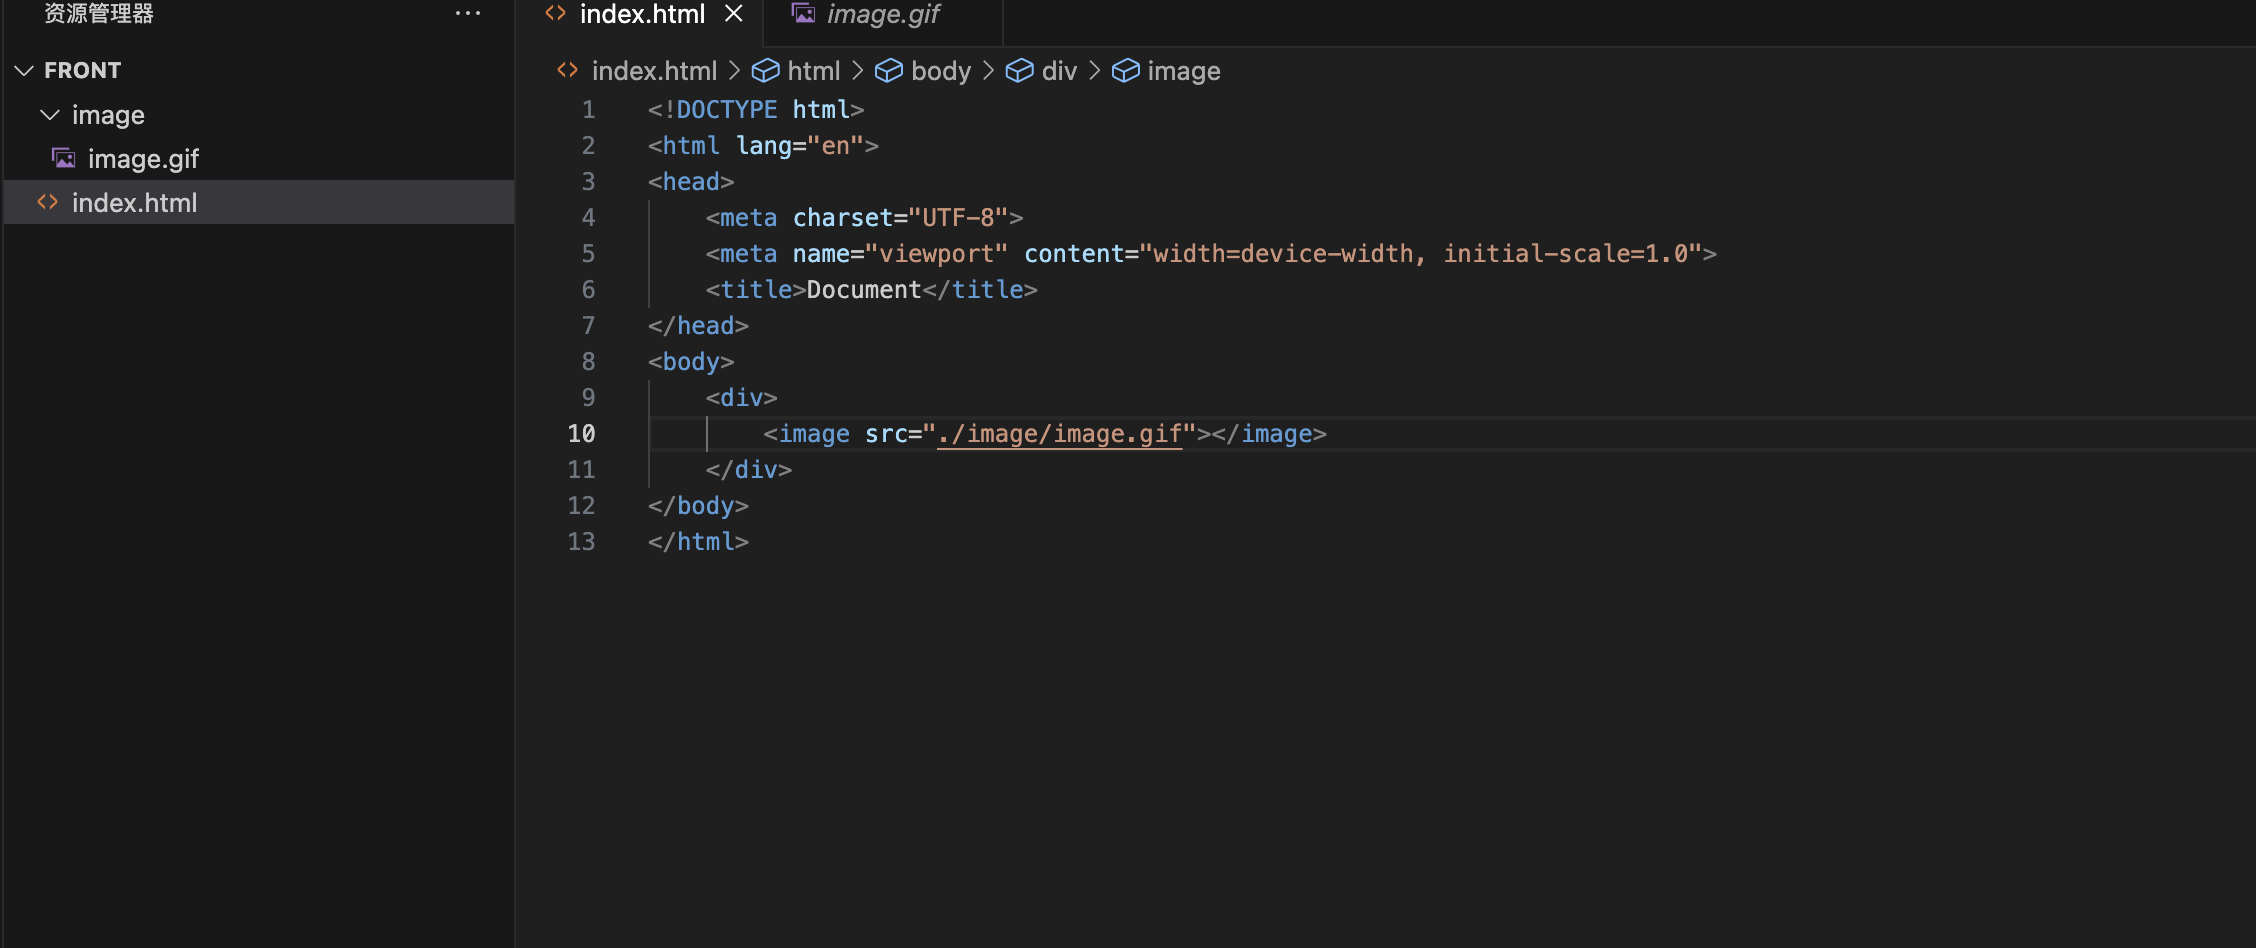Click the body symbol icon in breadcrumb
Screen dimensions: 2256x948
[888, 71]
